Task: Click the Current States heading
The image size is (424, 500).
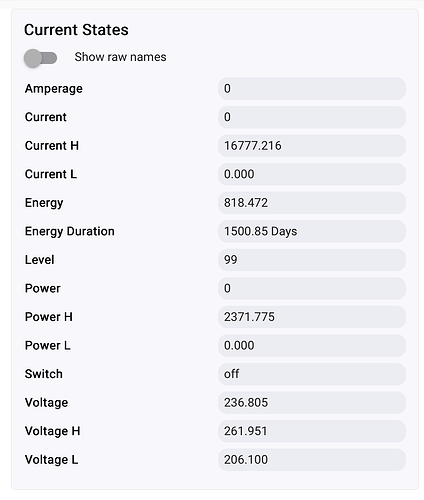Action: coord(76,30)
